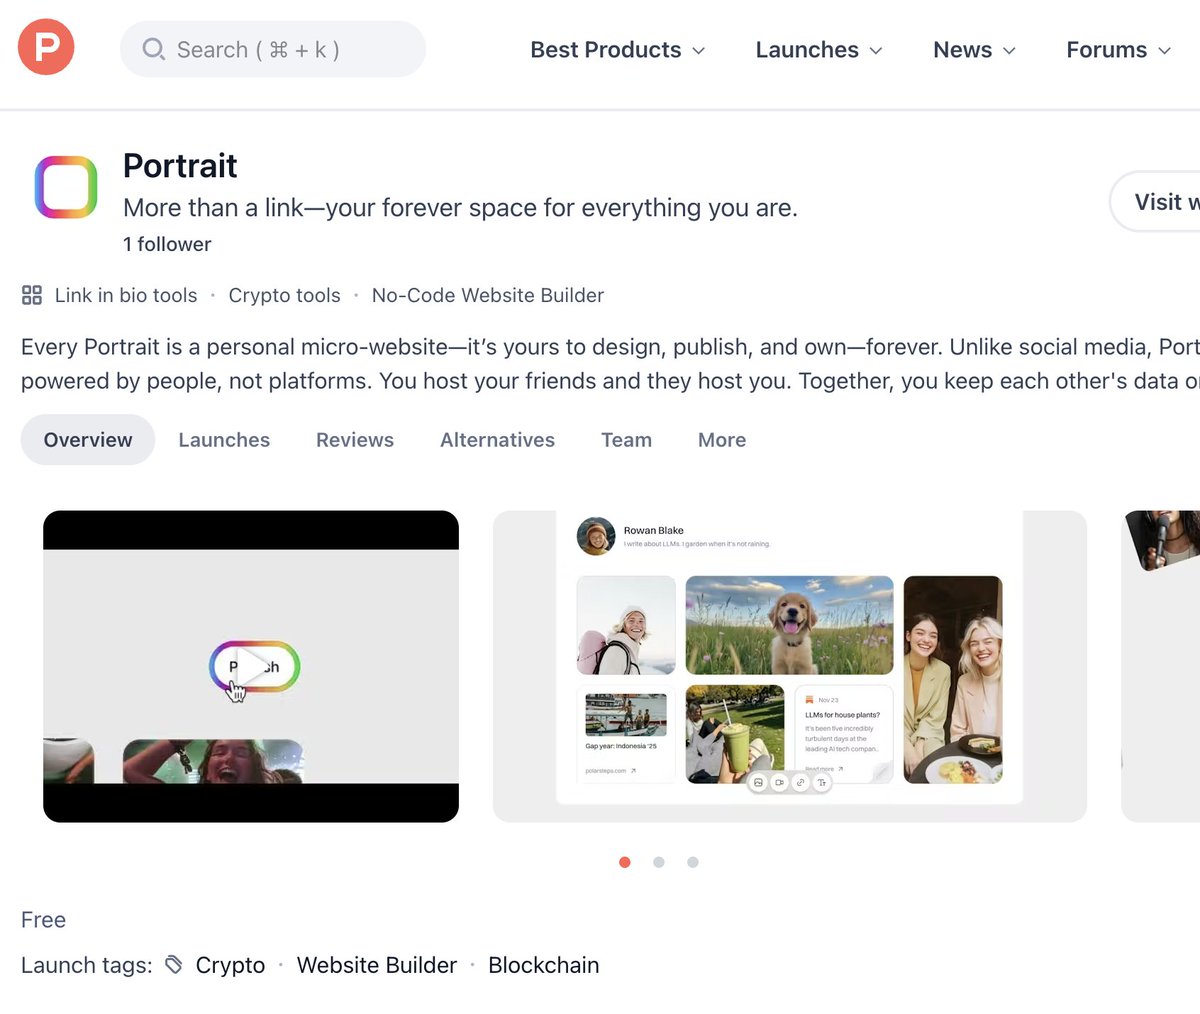Open the third partially visible gallery image
Viewport: 1200px width, 1014px height.
pos(1161,667)
